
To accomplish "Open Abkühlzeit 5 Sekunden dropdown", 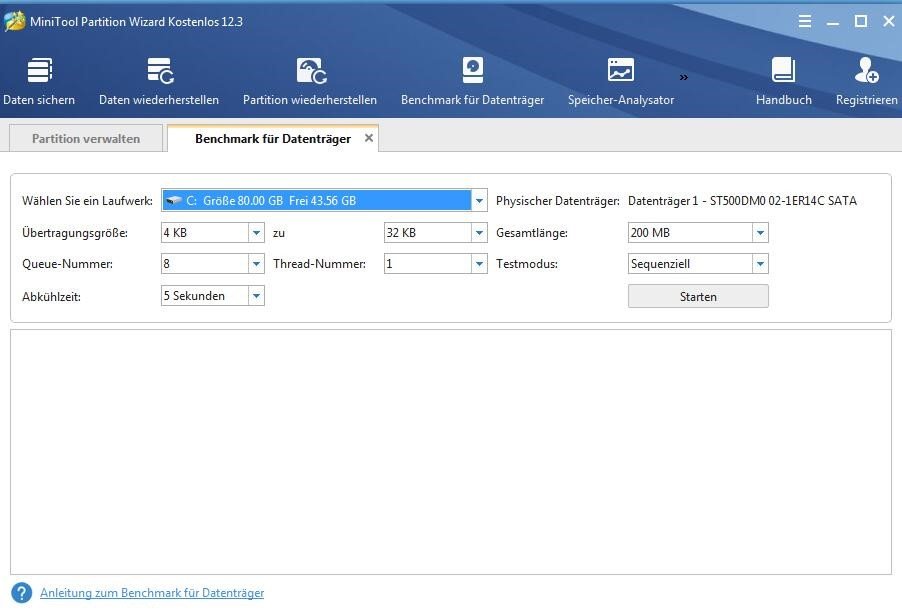I will [x=256, y=296].
